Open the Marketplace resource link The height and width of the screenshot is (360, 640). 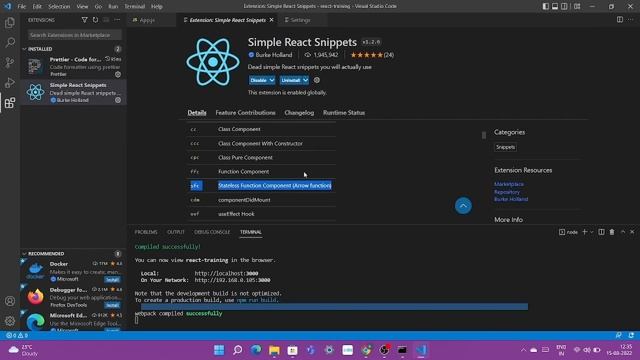[509, 184]
